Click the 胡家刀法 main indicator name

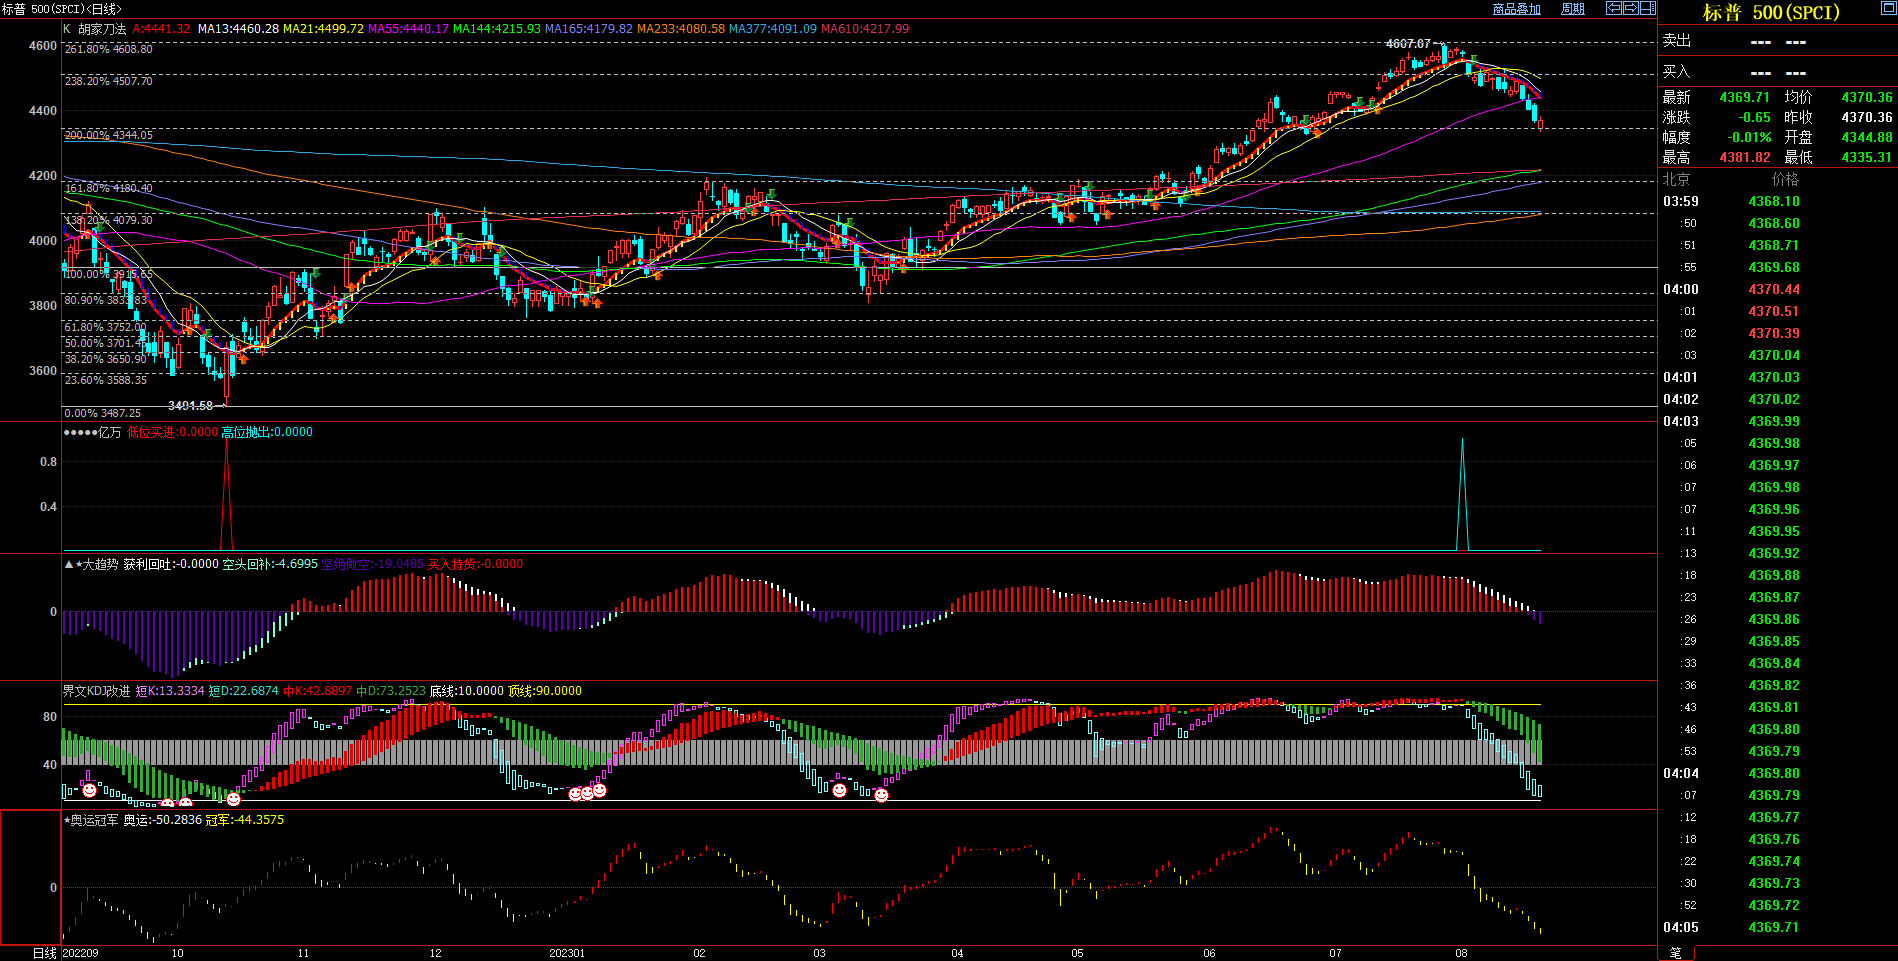pyautogui.click(x=102, y=29)
